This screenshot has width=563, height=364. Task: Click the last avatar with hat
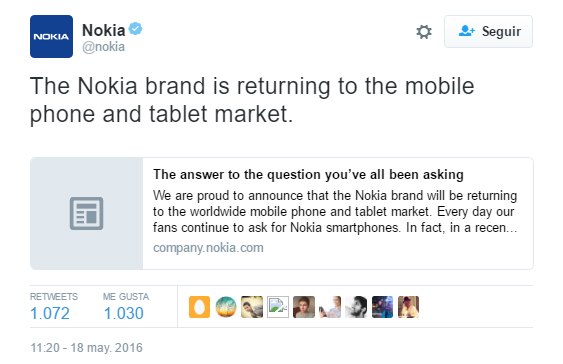point(408,307)
